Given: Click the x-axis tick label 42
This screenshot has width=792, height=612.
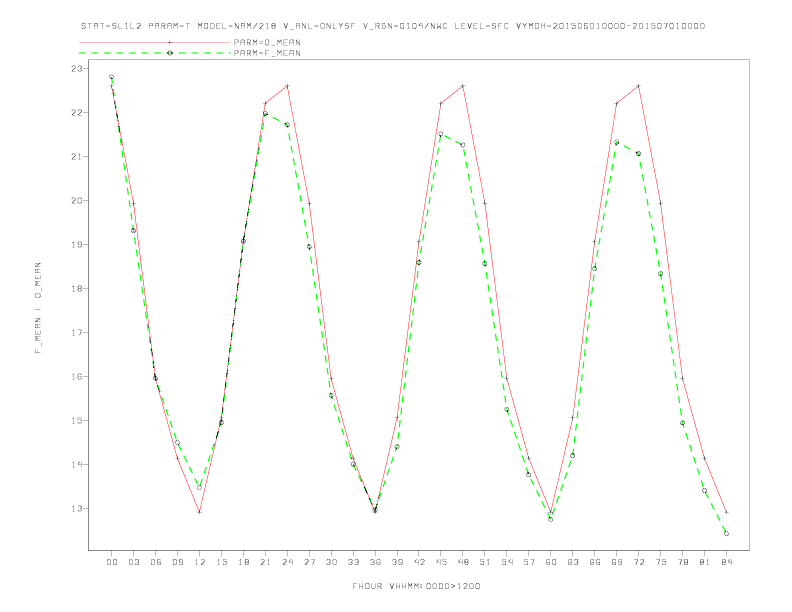Looking at the screenshot, I should [419, 562].
